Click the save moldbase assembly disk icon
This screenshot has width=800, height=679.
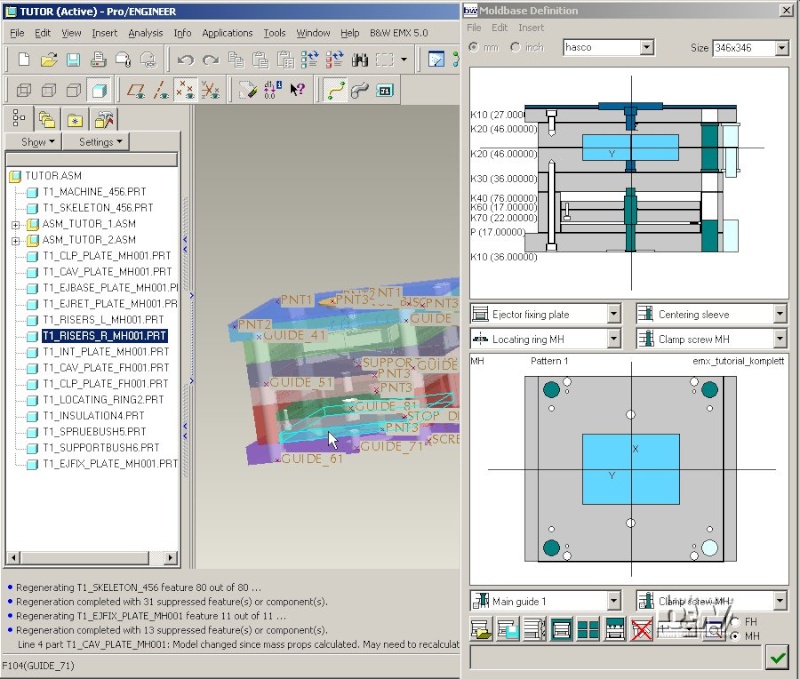click(x=508, y=629)
